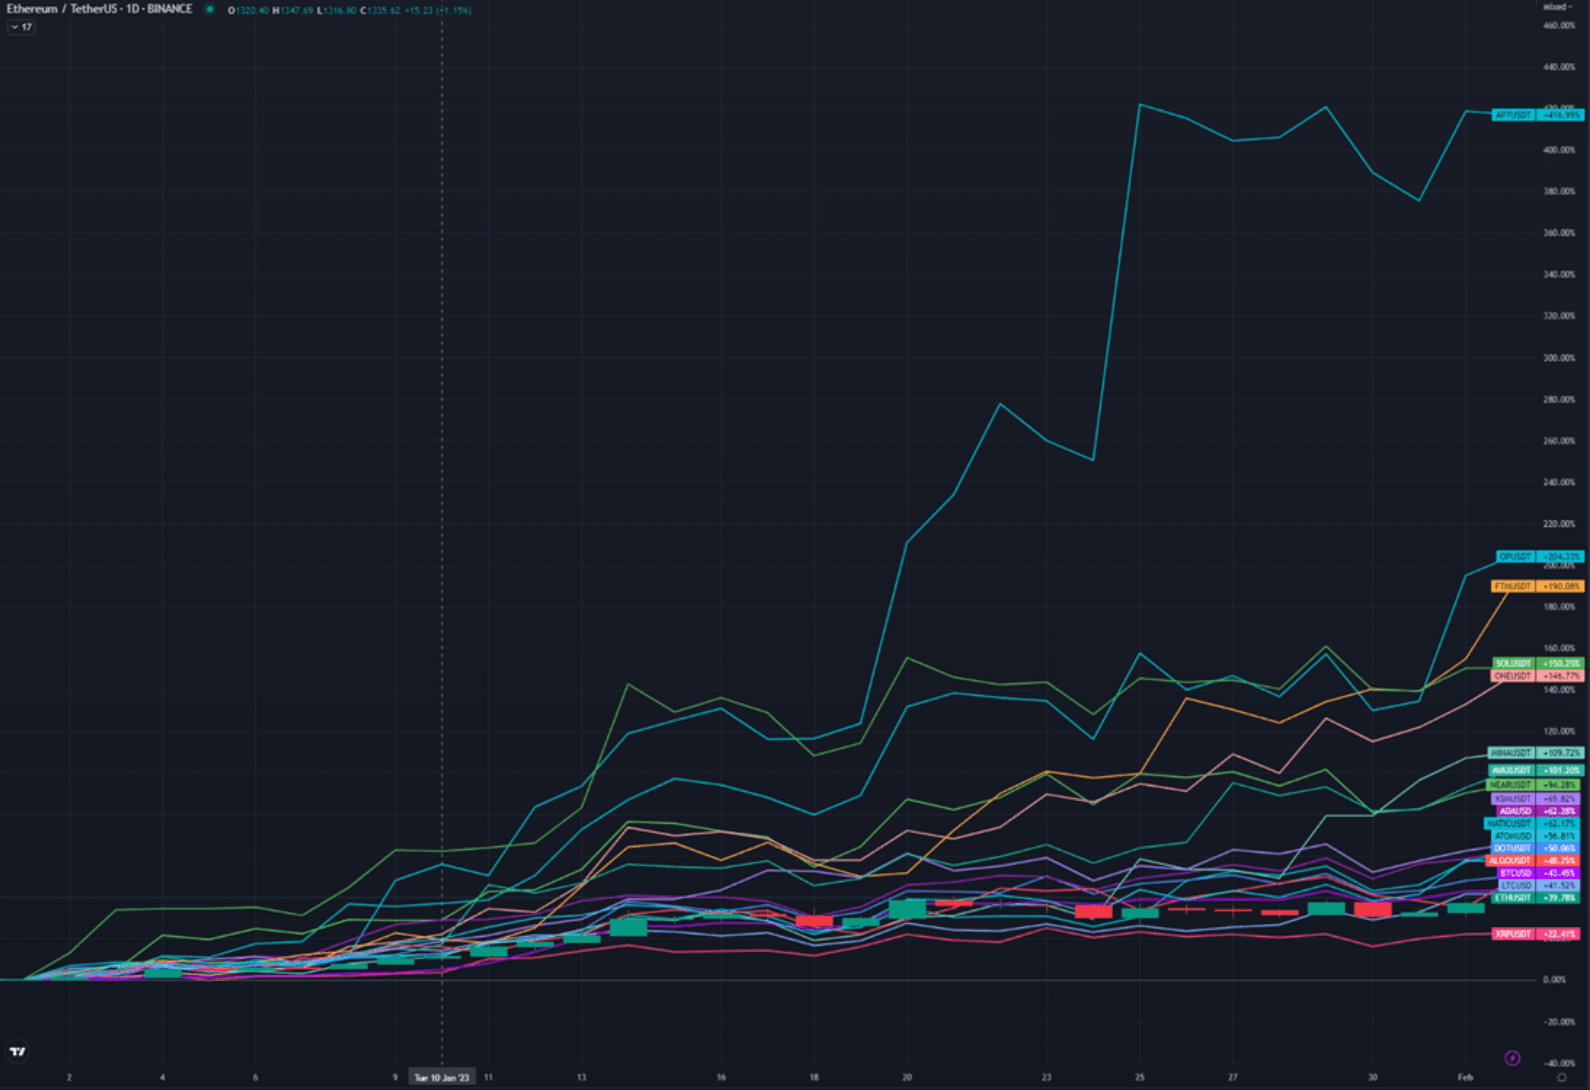Select the MINAUSDT label tag

click(x=1511, y=753)
